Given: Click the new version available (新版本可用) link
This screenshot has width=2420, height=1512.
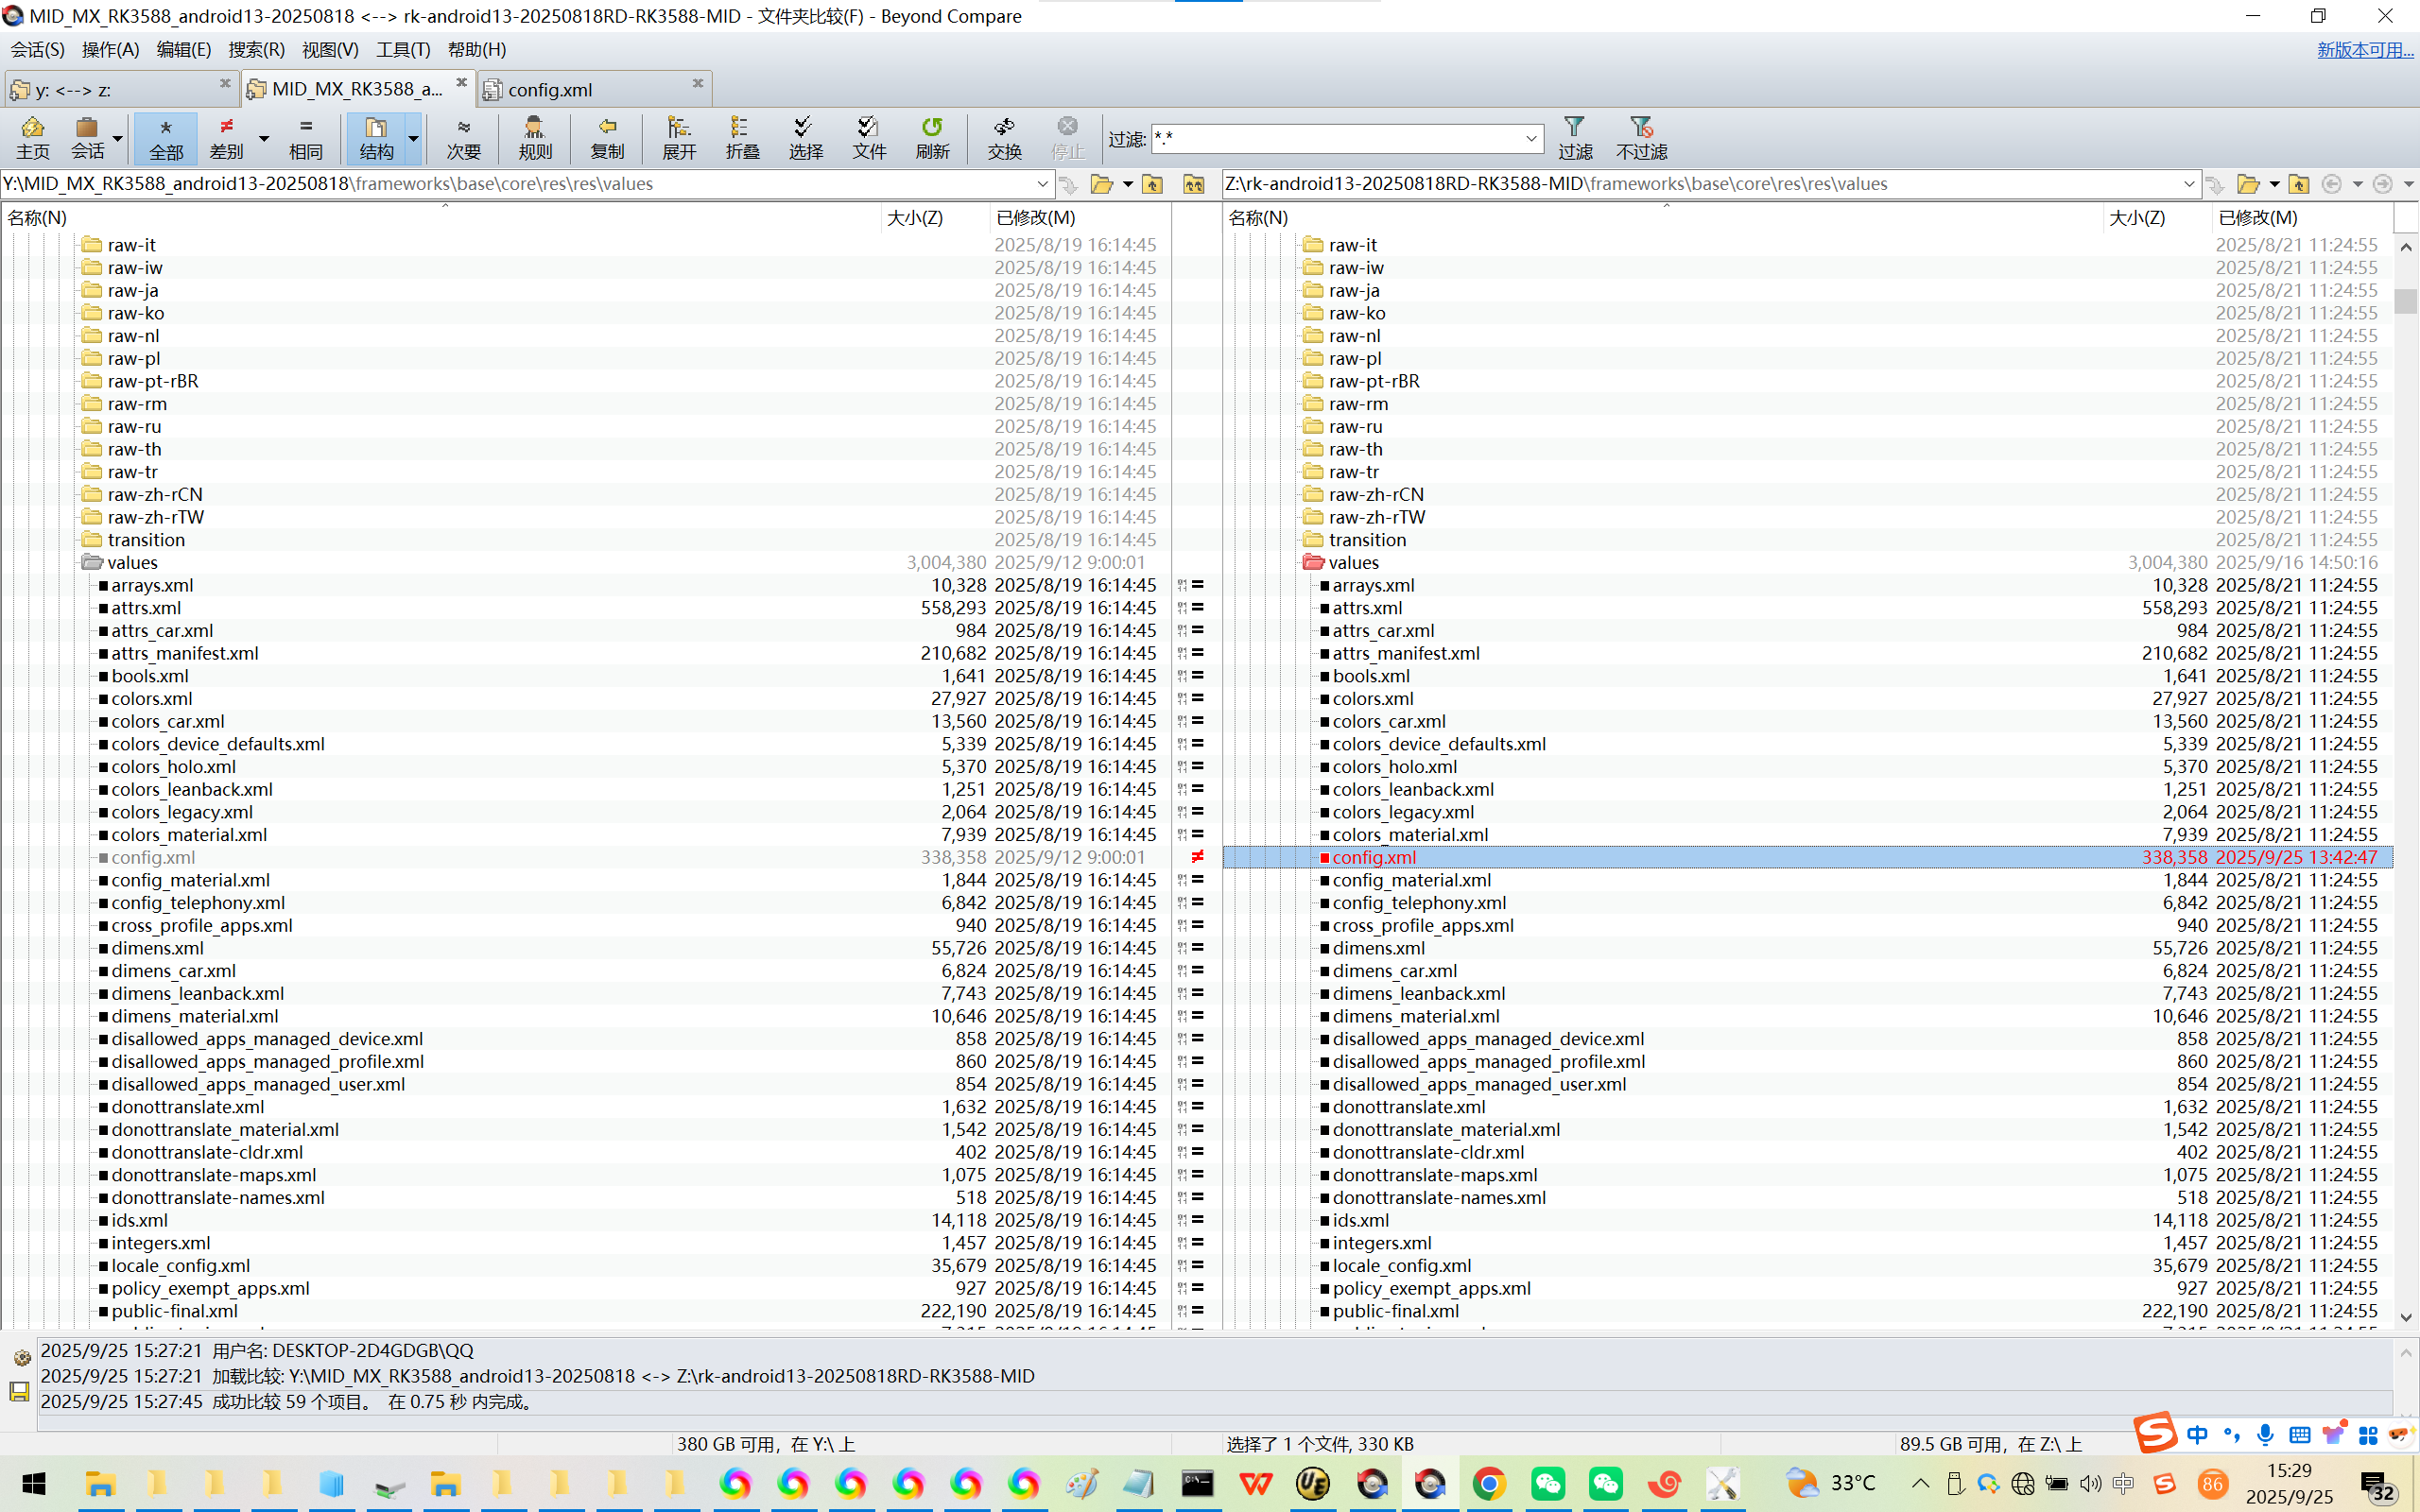Looking at the screenshot, I should coord(2364,49).
